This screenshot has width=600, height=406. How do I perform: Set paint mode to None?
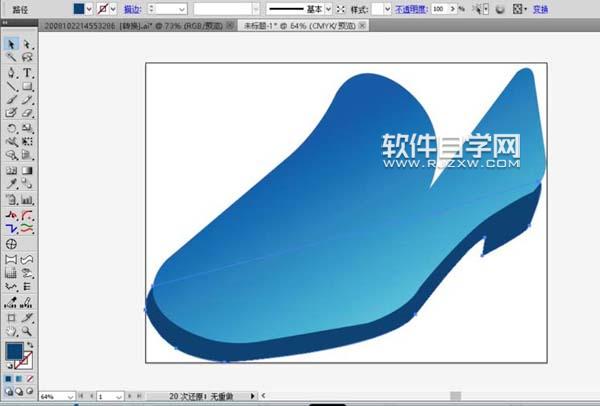29,379
